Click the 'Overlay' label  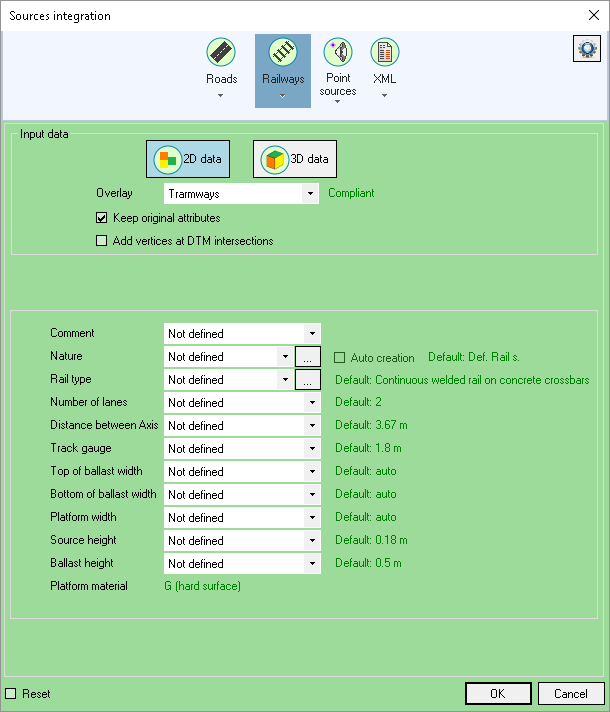click(114, 193)
